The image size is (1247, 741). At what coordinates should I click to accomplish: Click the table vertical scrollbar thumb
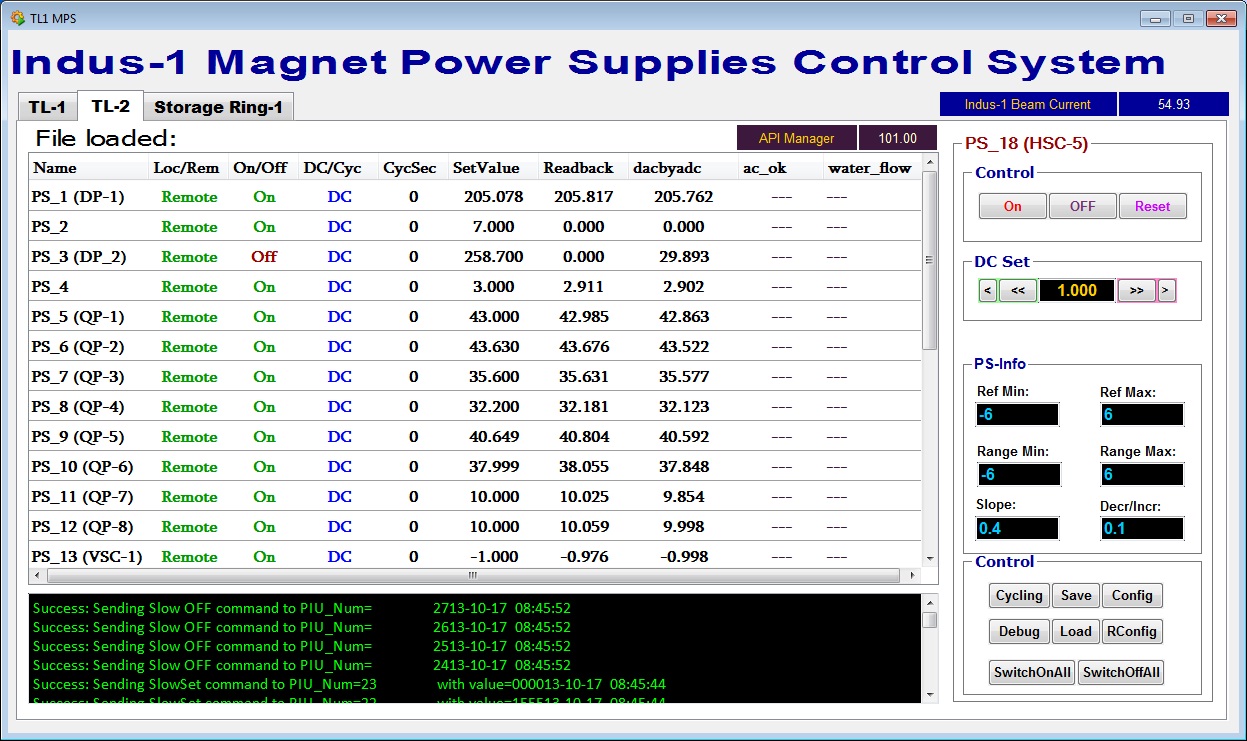coord(930,260)
